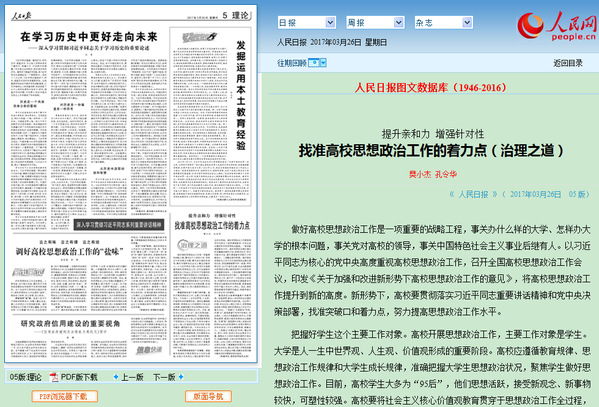
Task: Click the 版面导航 button
Action: coord(208,396)
